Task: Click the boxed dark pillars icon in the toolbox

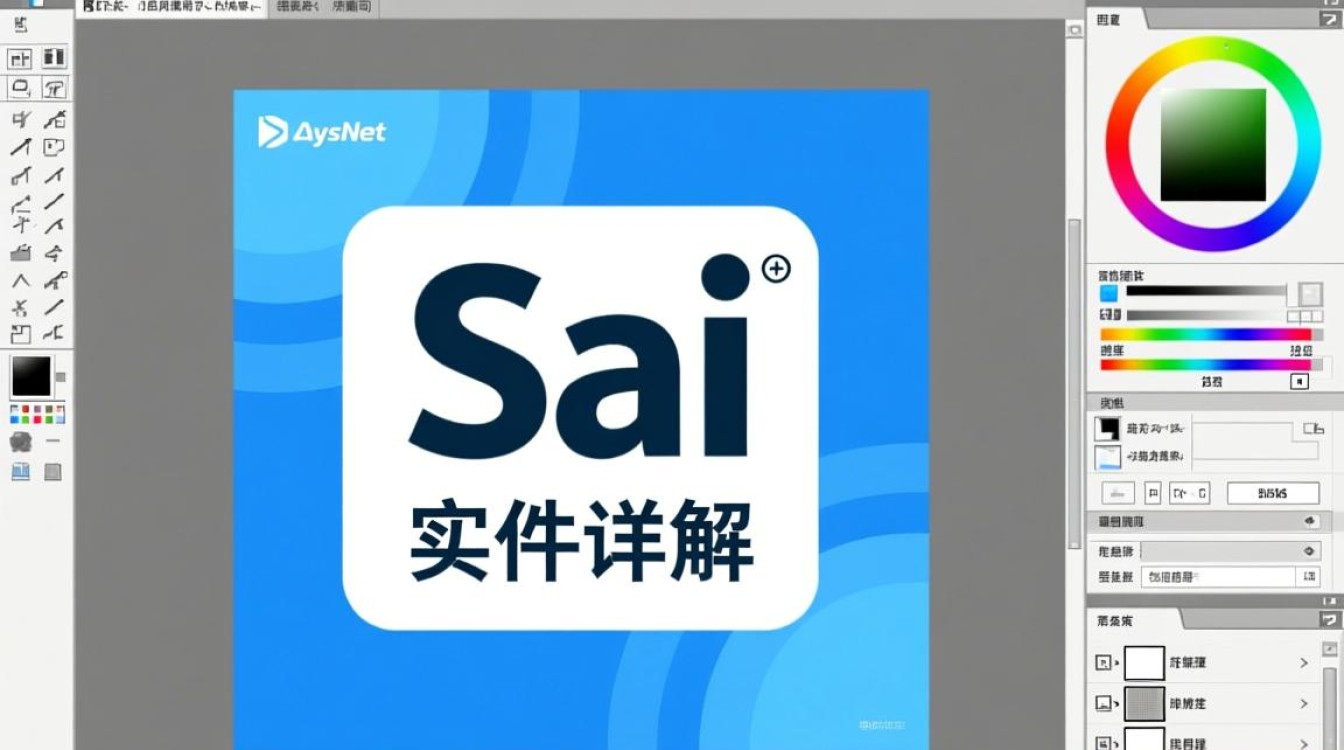Action: 54,58
